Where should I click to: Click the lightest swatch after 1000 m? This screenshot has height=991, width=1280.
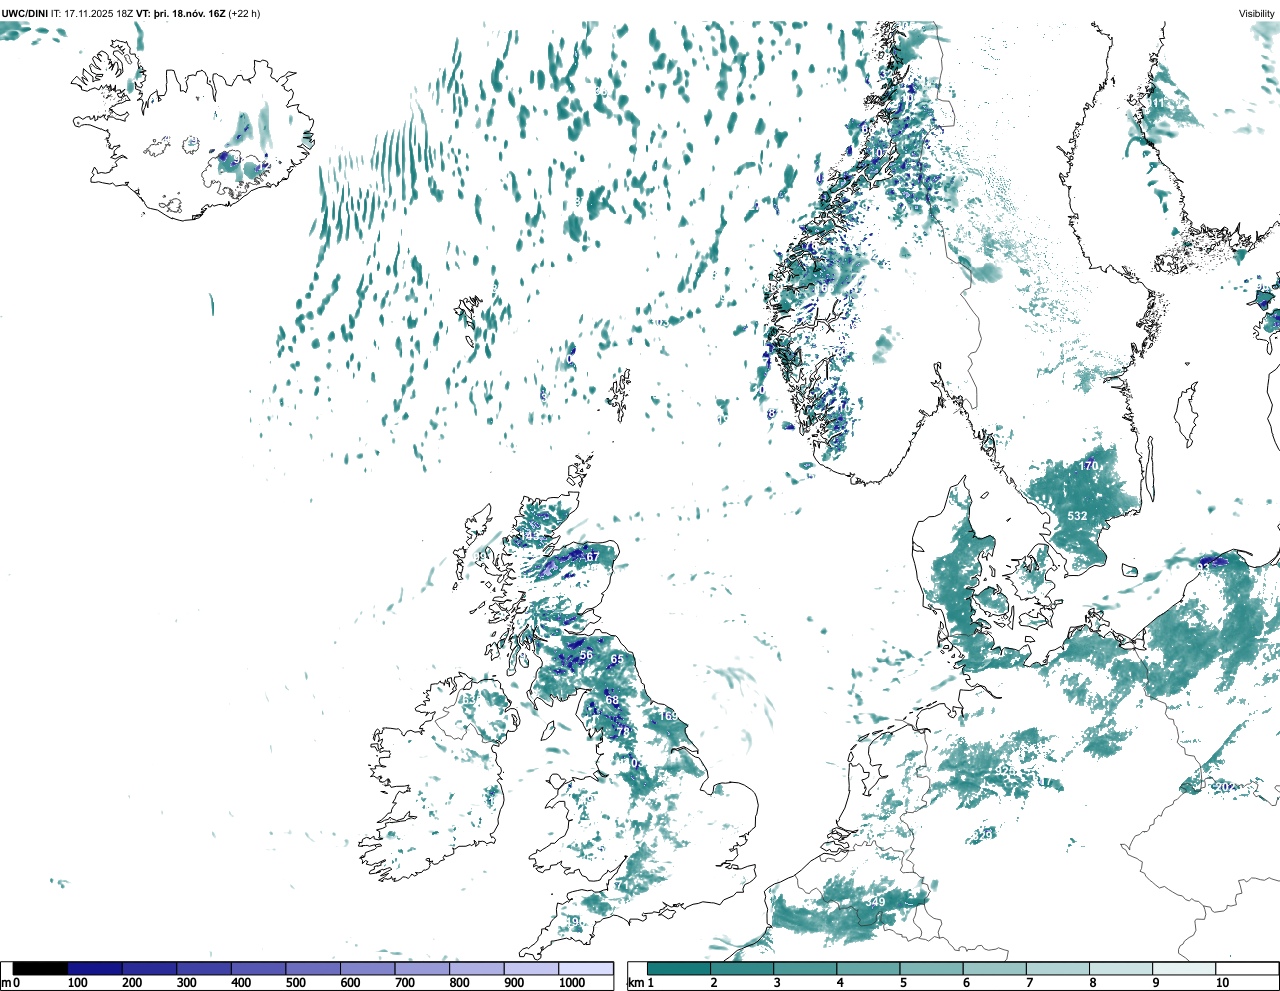tap(586, 968)
